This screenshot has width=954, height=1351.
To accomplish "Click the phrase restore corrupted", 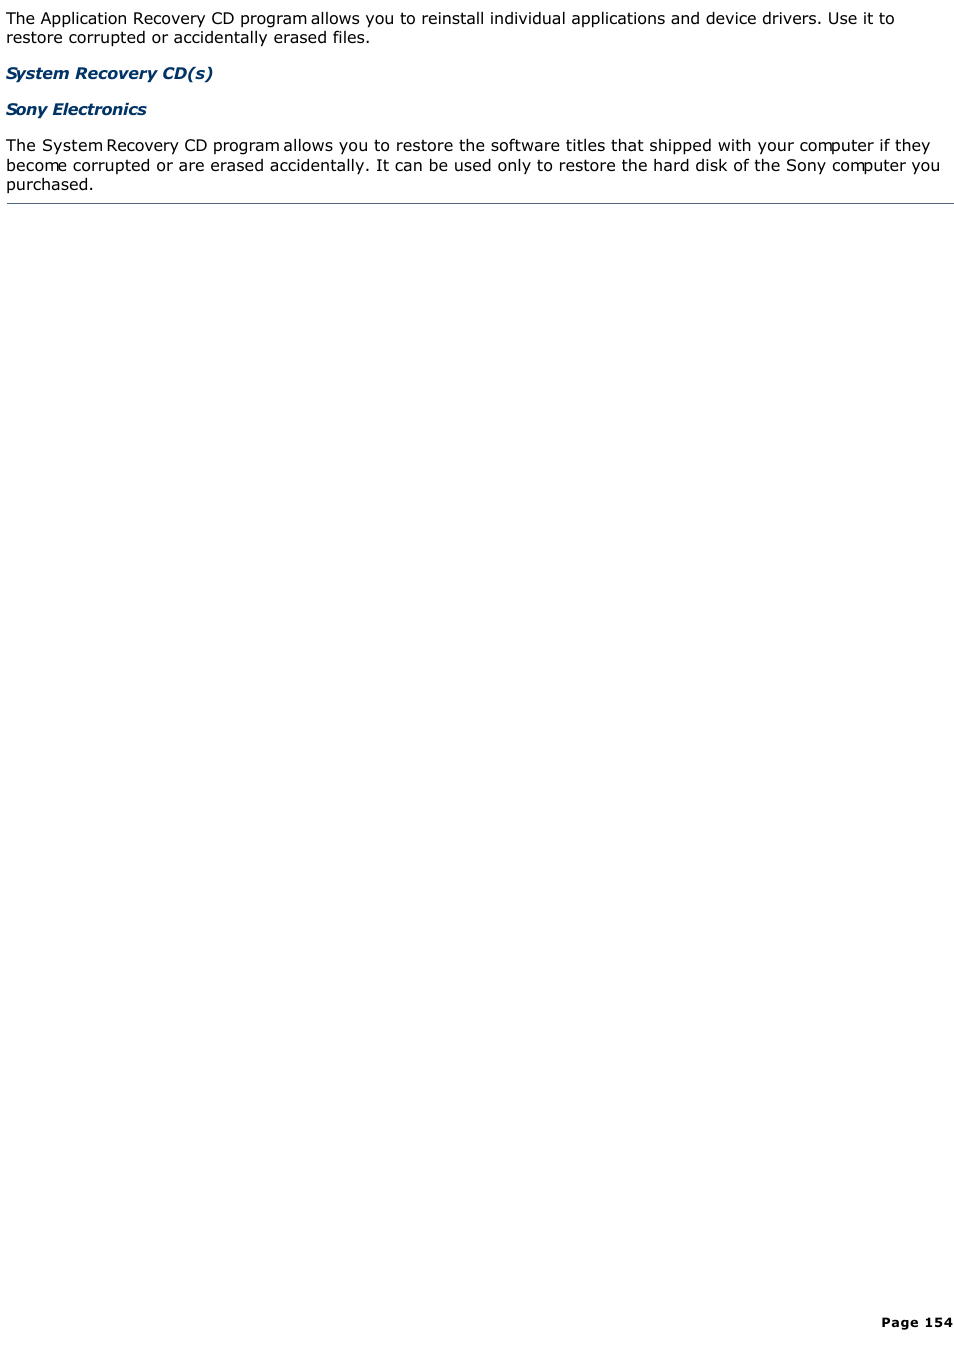I will 76,38.
